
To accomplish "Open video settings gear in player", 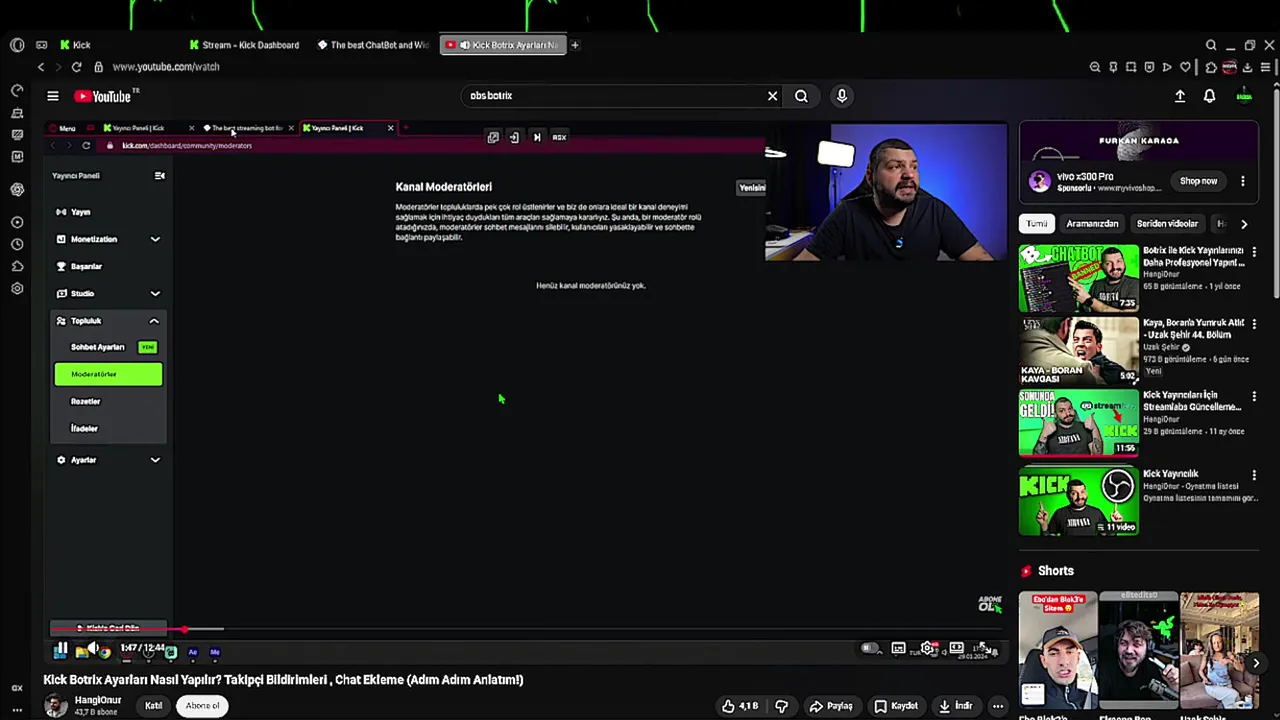I will [929, 648].
